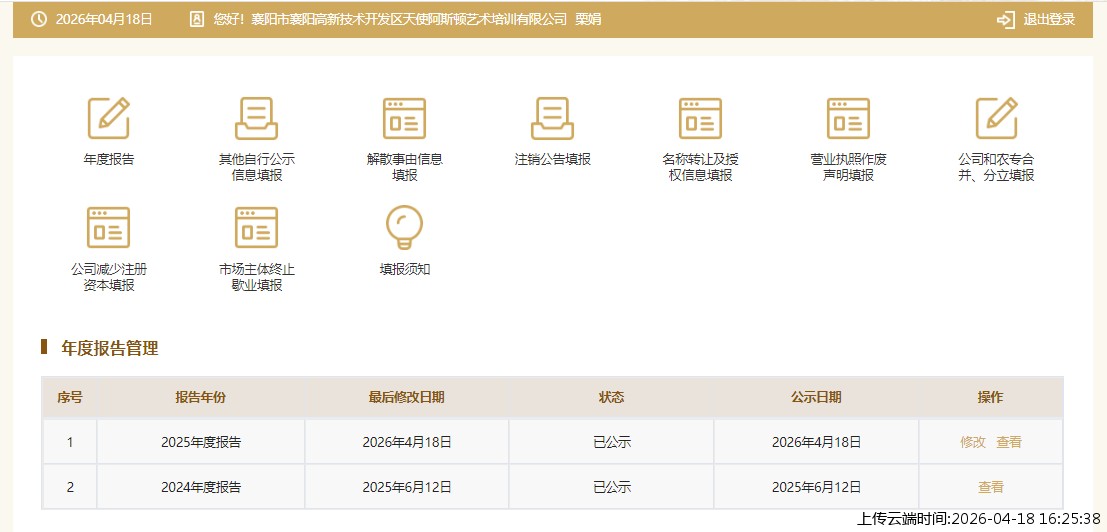Click the 解散事由信息填报 icon
This screenshot has width=1107, height=532.
tap(404, 119)
